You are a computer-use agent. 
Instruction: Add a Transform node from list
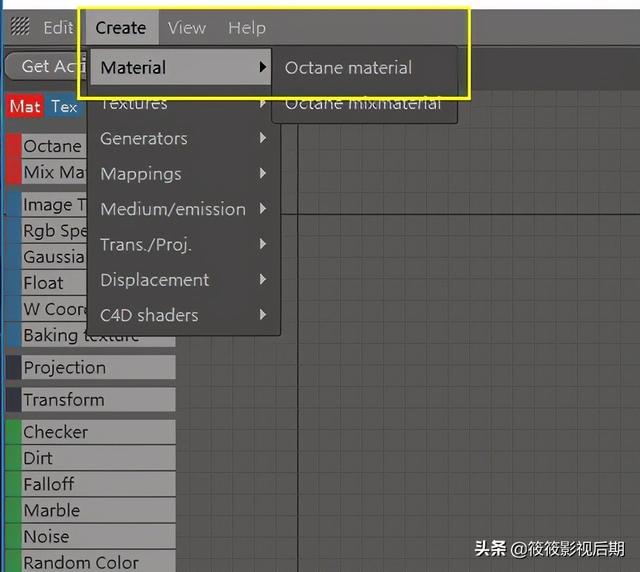point(98,399)
